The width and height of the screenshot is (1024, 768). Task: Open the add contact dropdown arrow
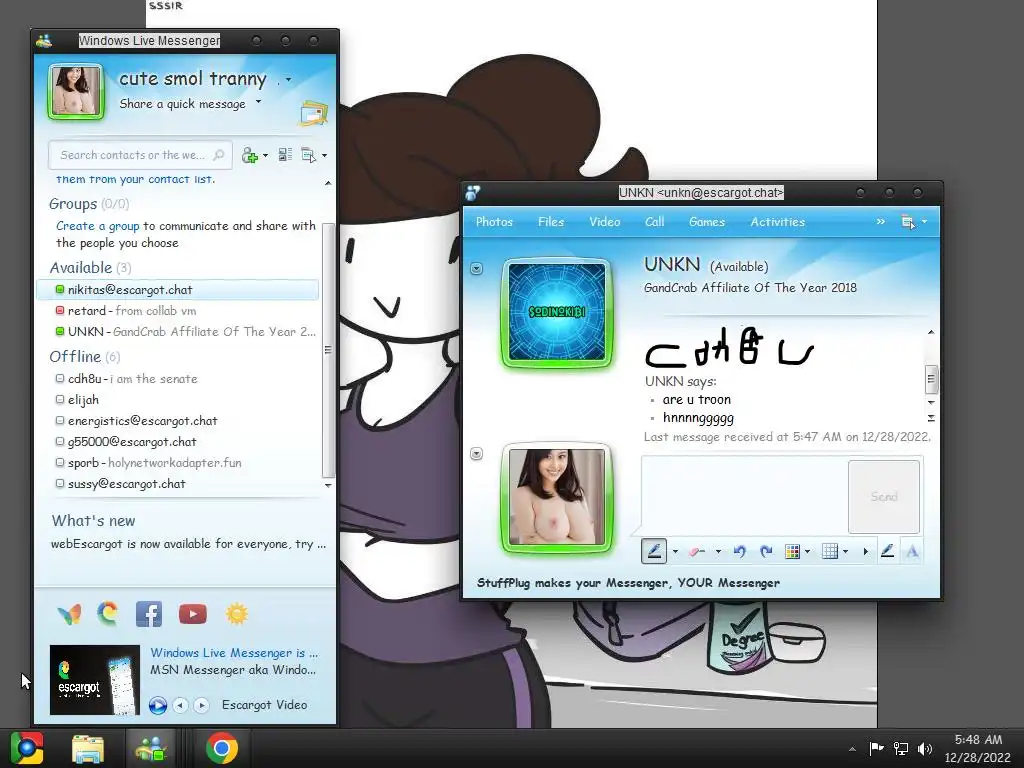265,155
